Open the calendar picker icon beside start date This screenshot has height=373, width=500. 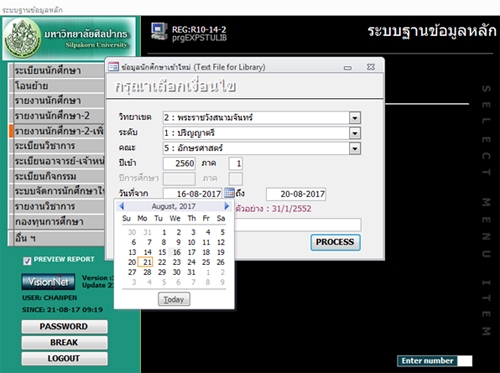click(x=229, y=193)
